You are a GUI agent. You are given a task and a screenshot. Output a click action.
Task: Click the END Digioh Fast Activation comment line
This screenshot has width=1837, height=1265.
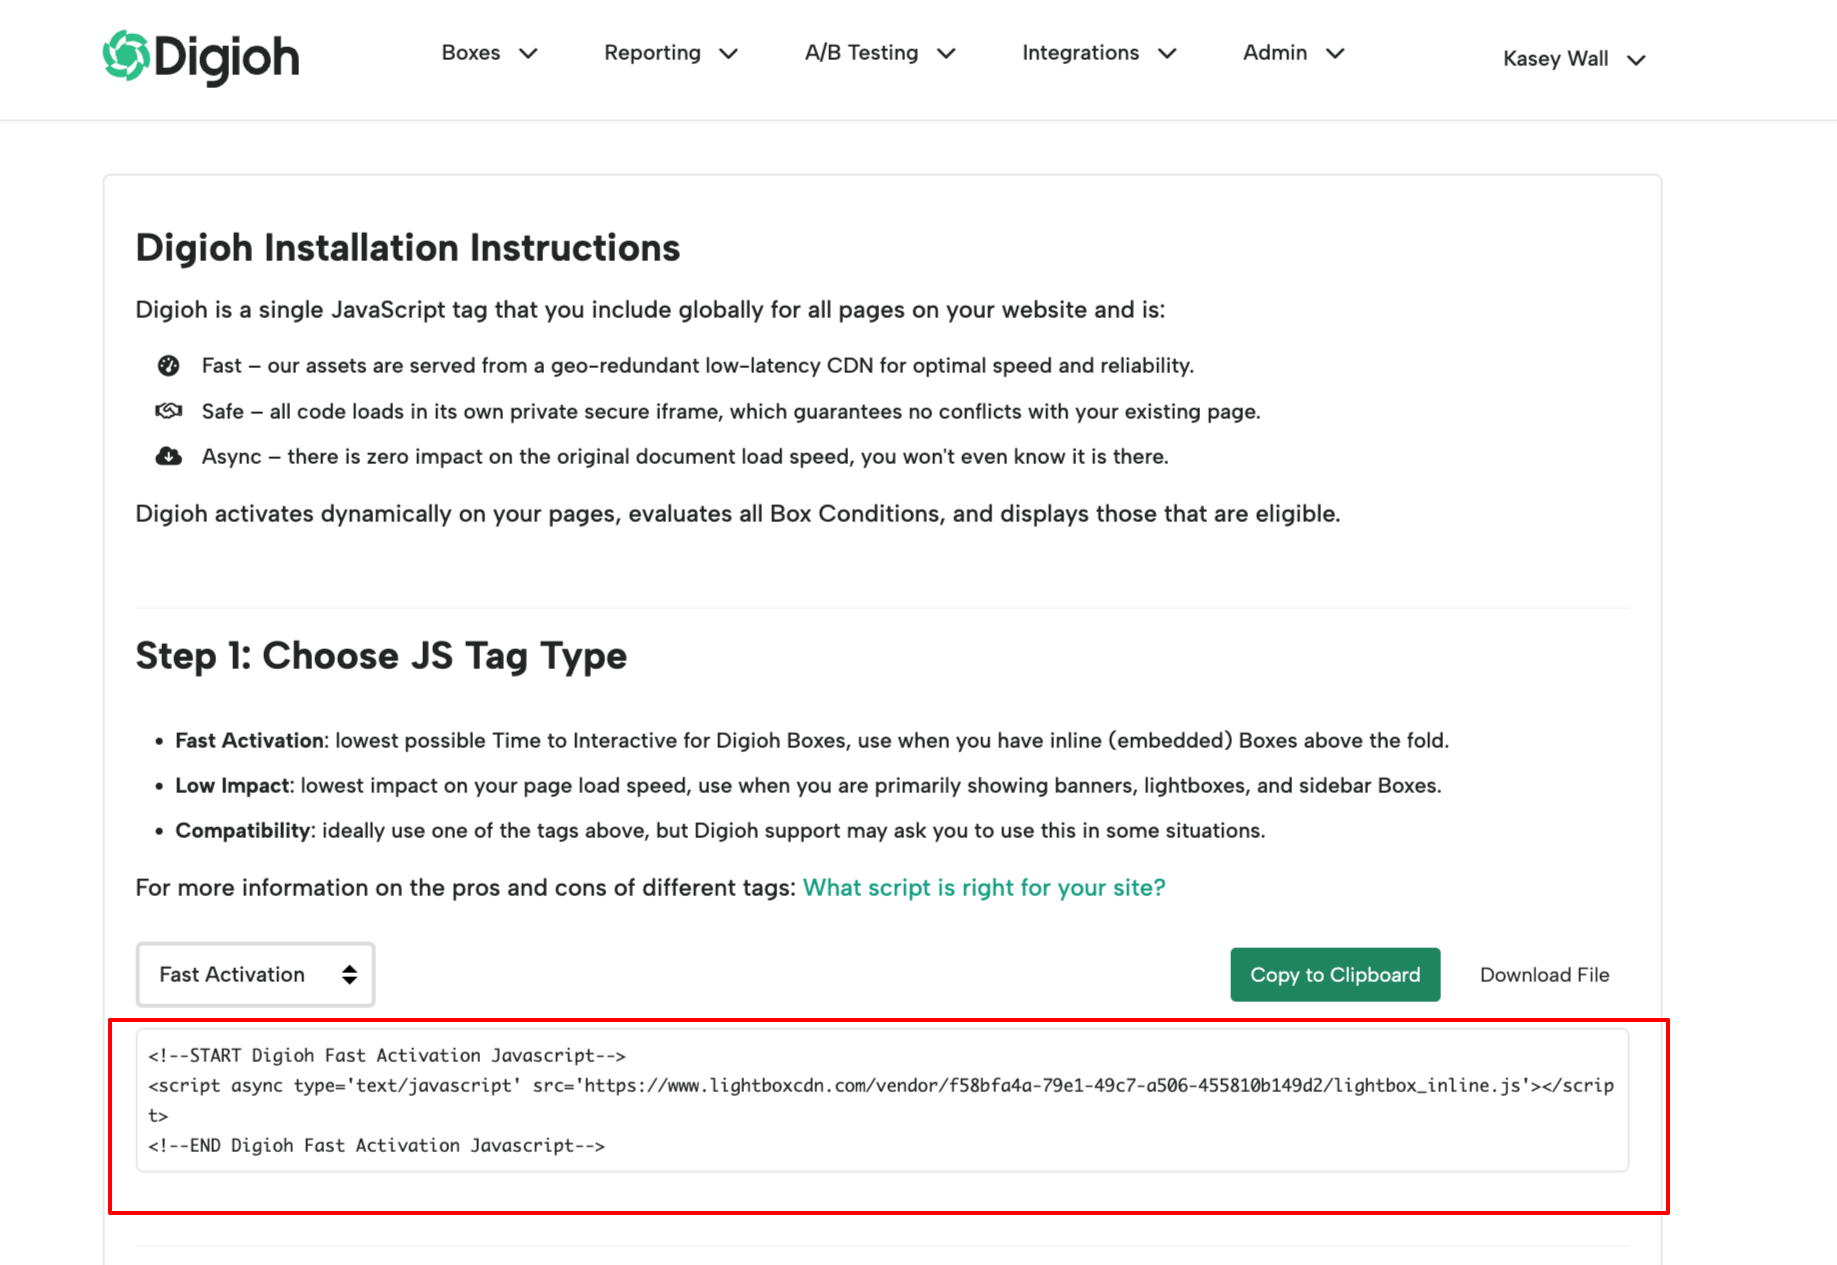click(376, 1145)
